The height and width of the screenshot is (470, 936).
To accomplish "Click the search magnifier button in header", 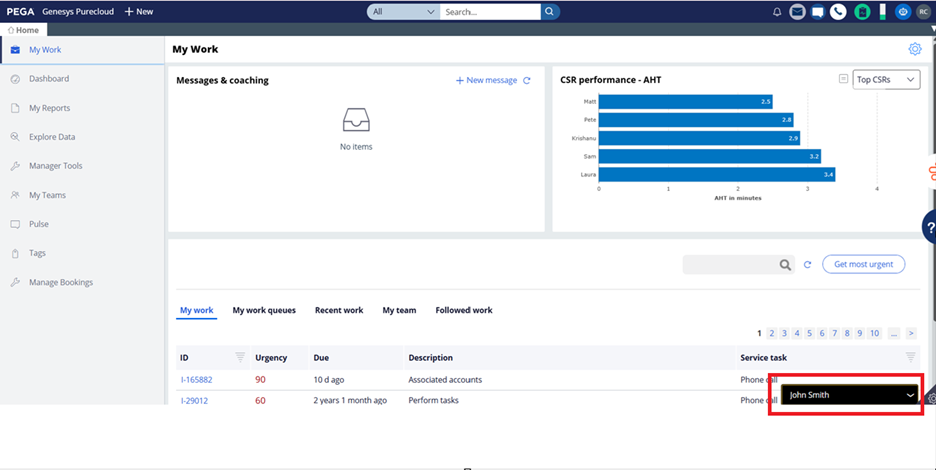I will [x=550, y=11].
